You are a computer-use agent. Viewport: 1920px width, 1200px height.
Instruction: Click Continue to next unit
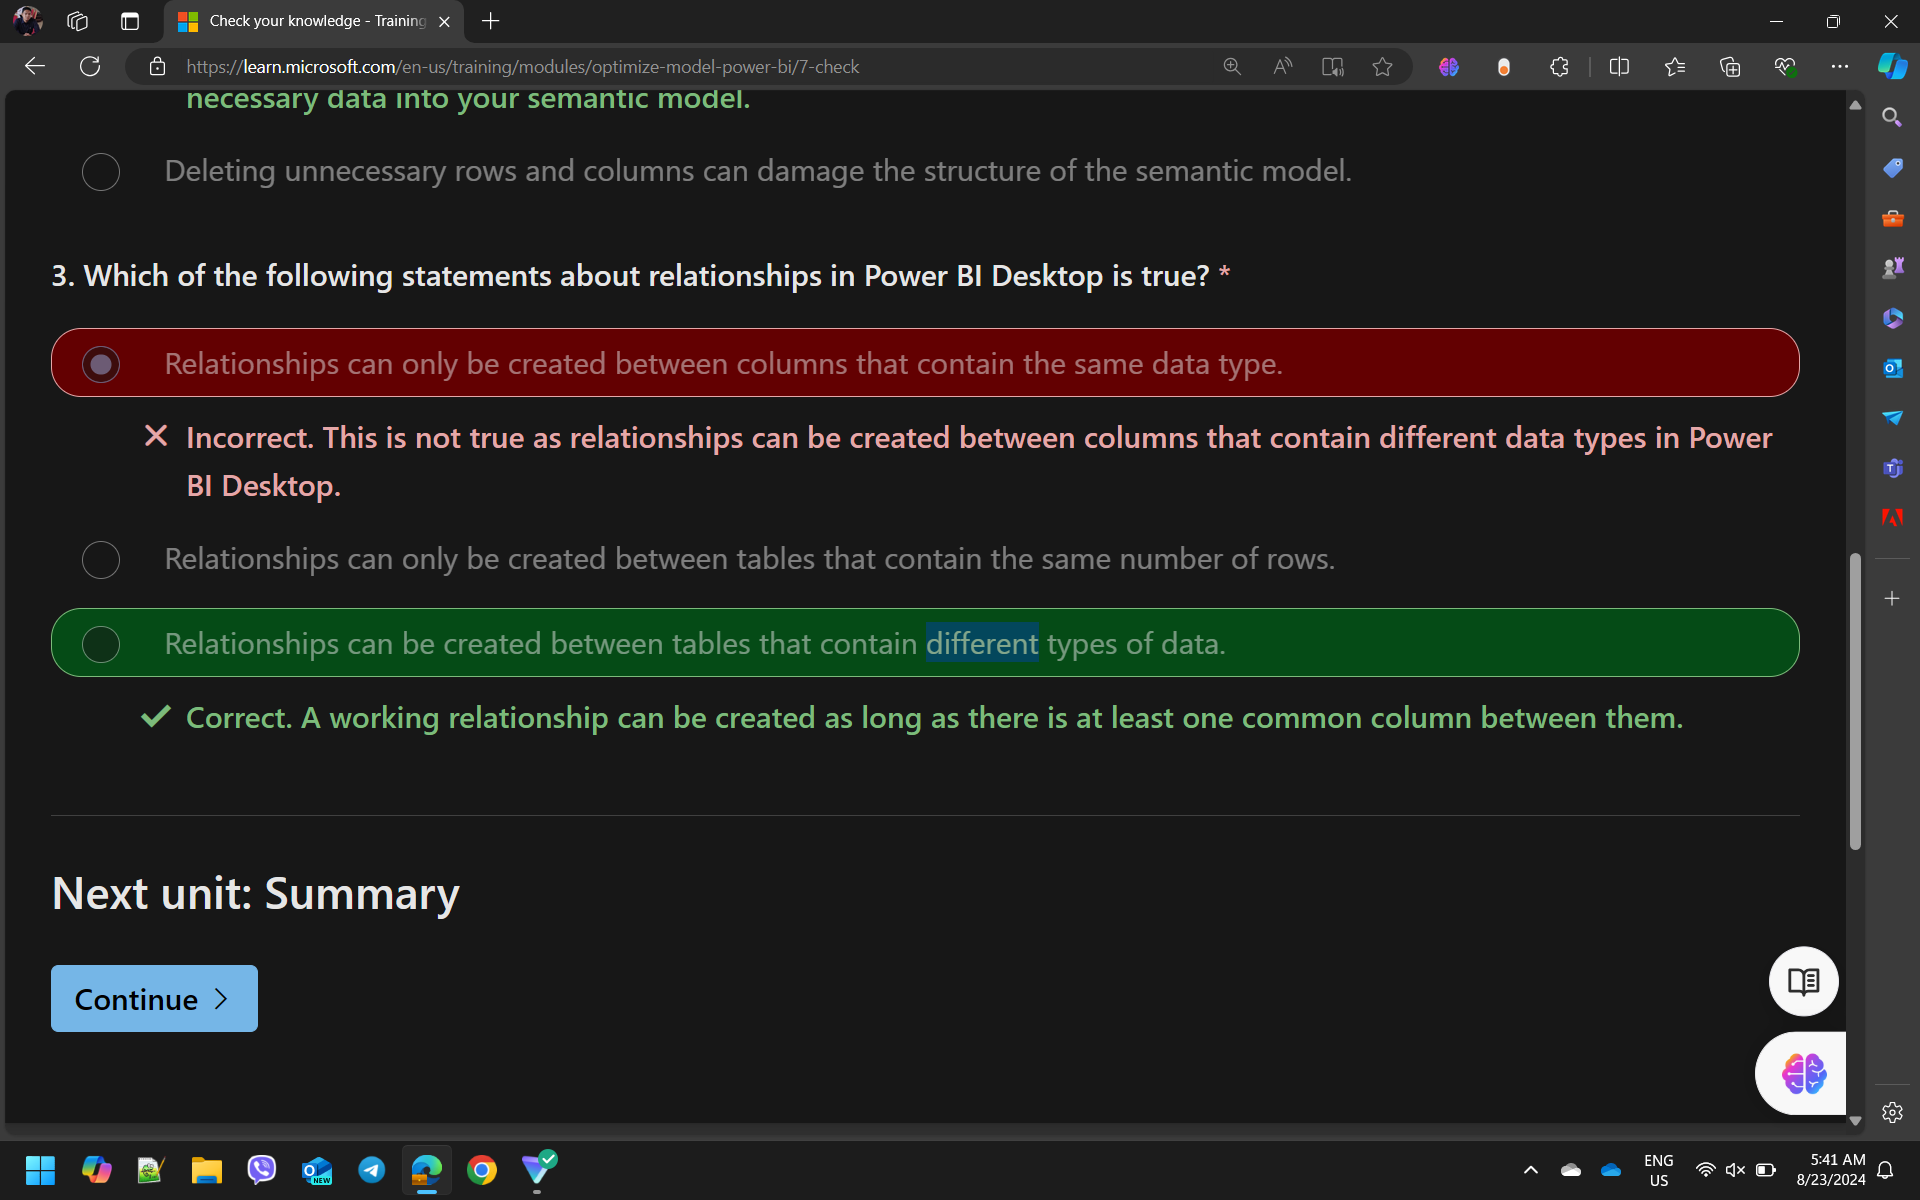pyautogui.click(x=154, y=998)
